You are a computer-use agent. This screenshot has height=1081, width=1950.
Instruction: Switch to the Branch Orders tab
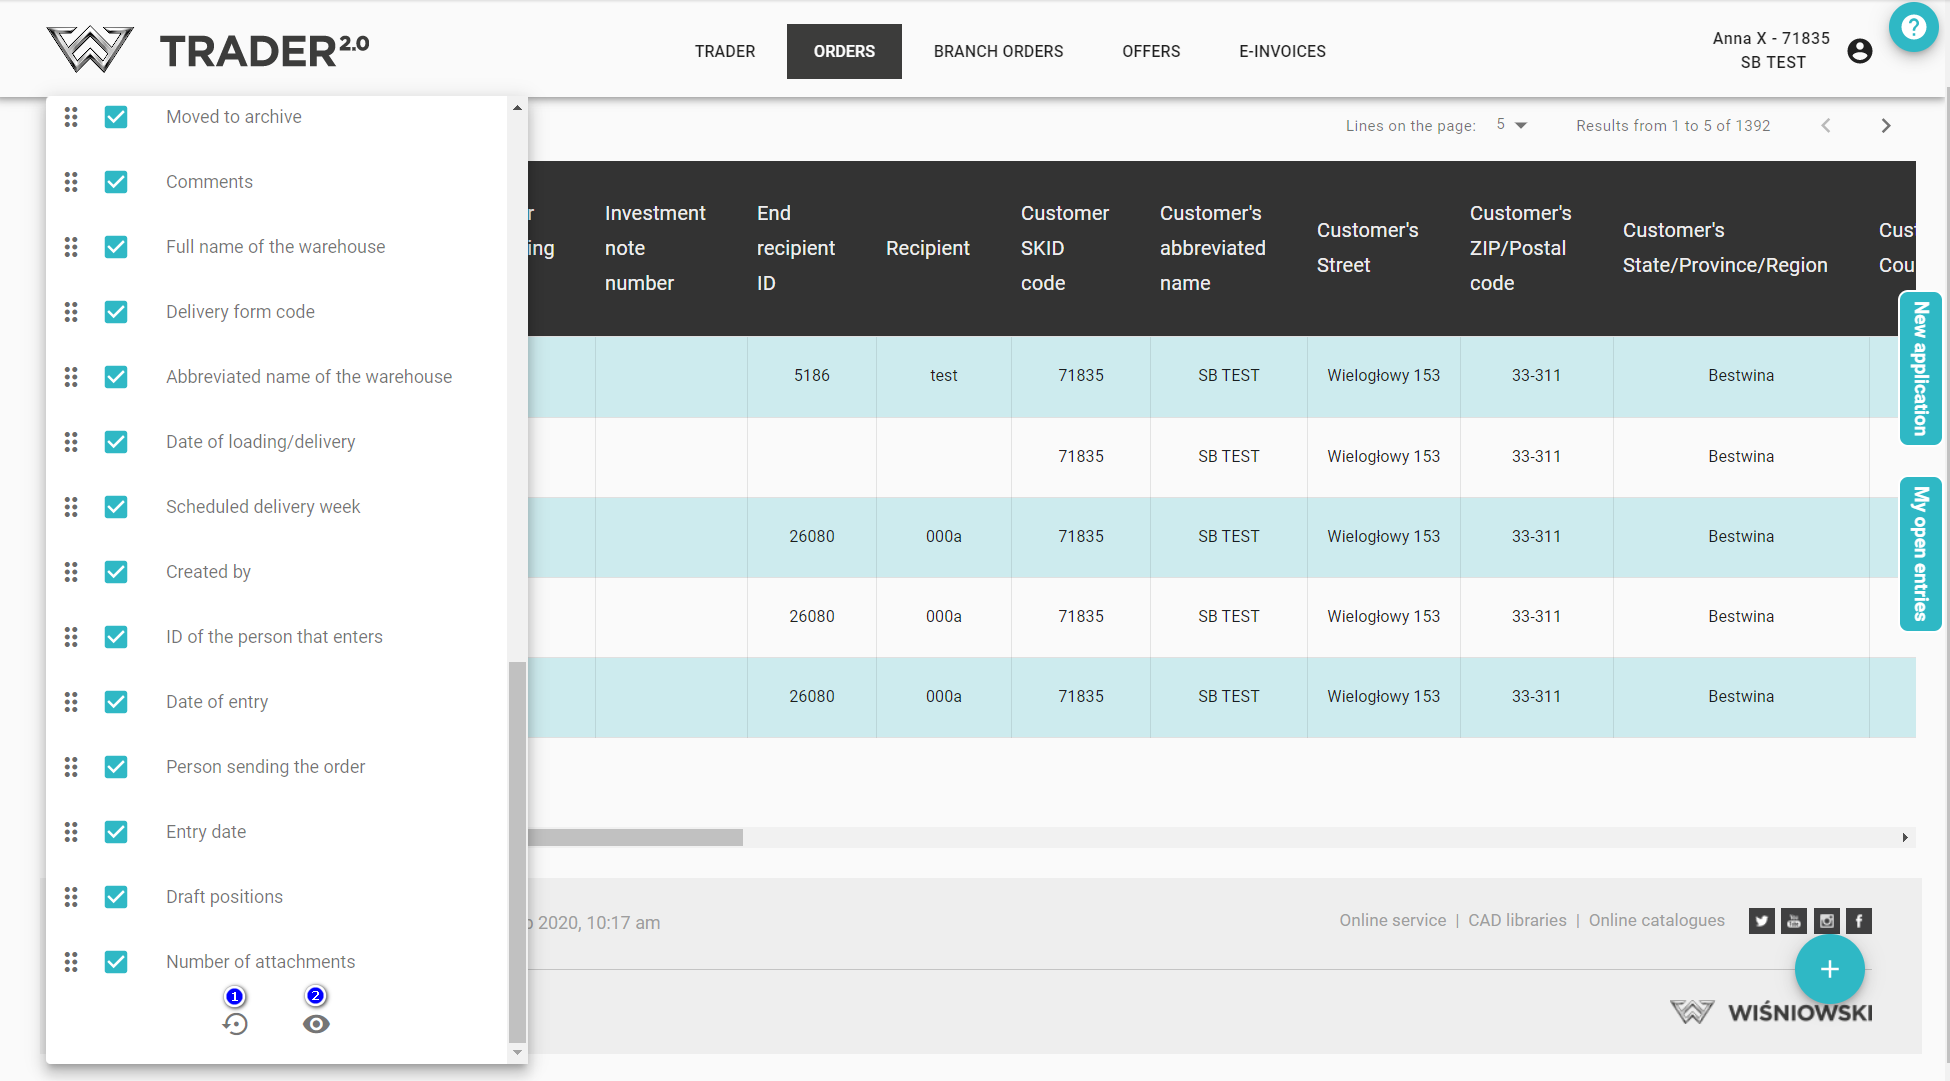(x=998, y=51)
